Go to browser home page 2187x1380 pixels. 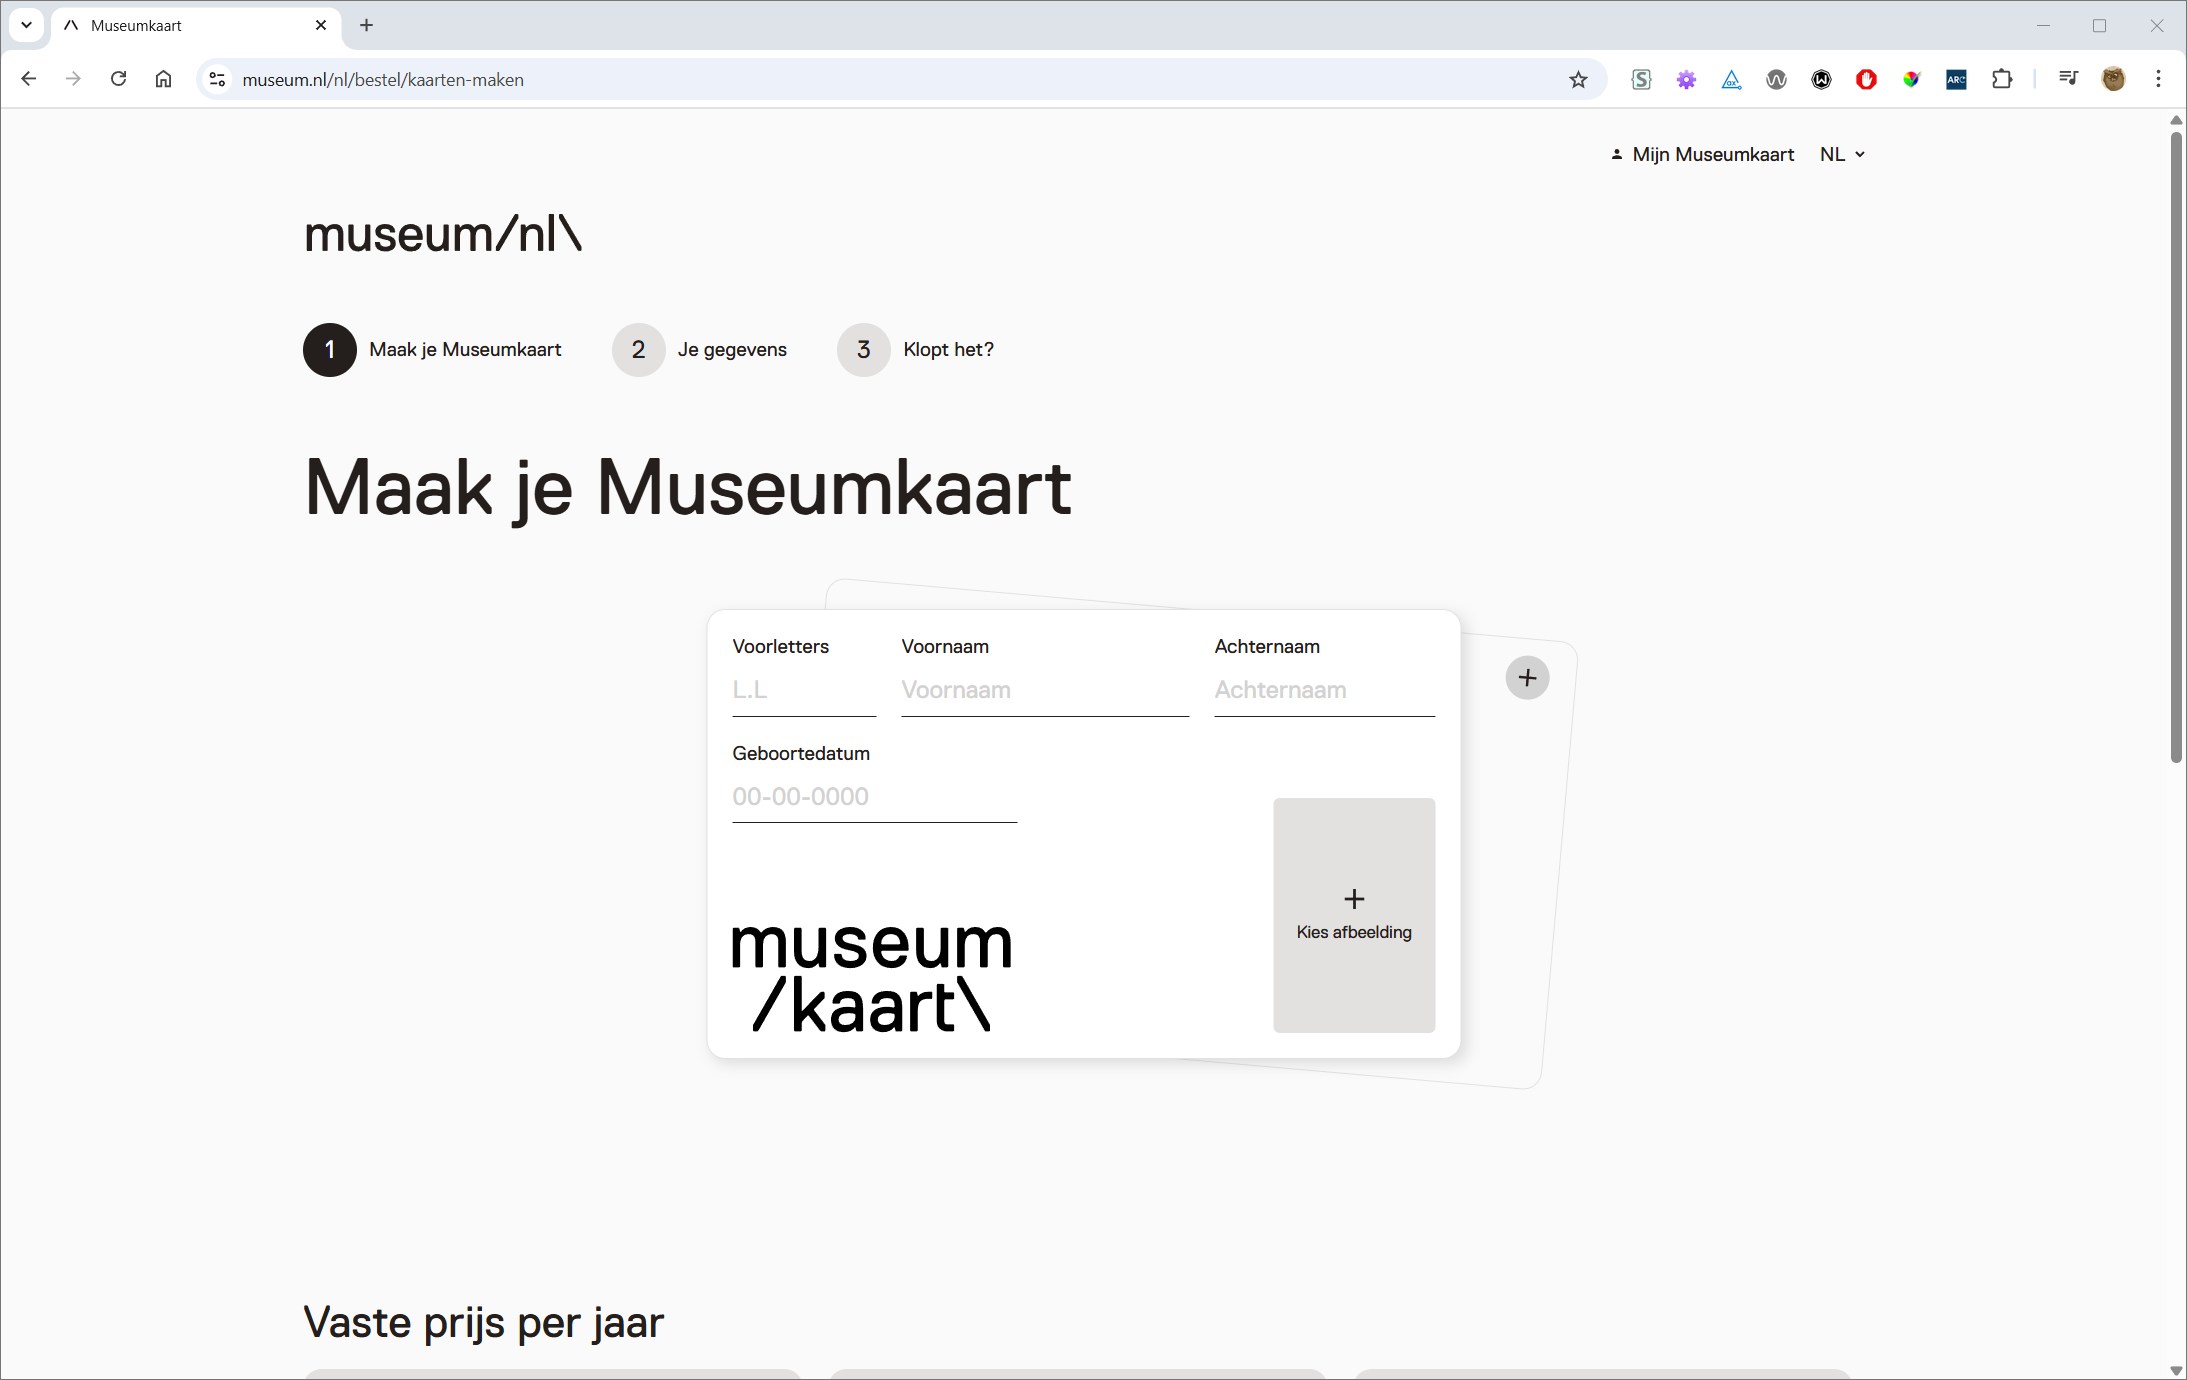click(163, 79)
